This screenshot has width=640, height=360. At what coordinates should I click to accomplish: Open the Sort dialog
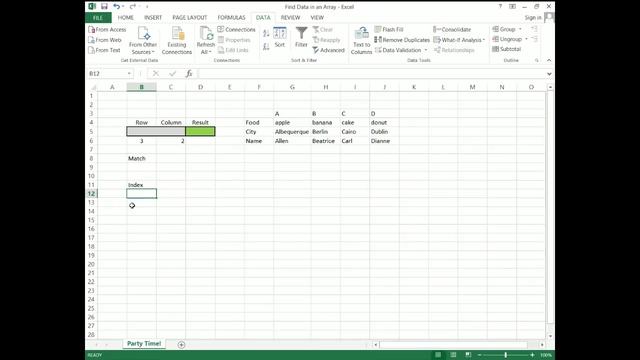tap(280, 38)
